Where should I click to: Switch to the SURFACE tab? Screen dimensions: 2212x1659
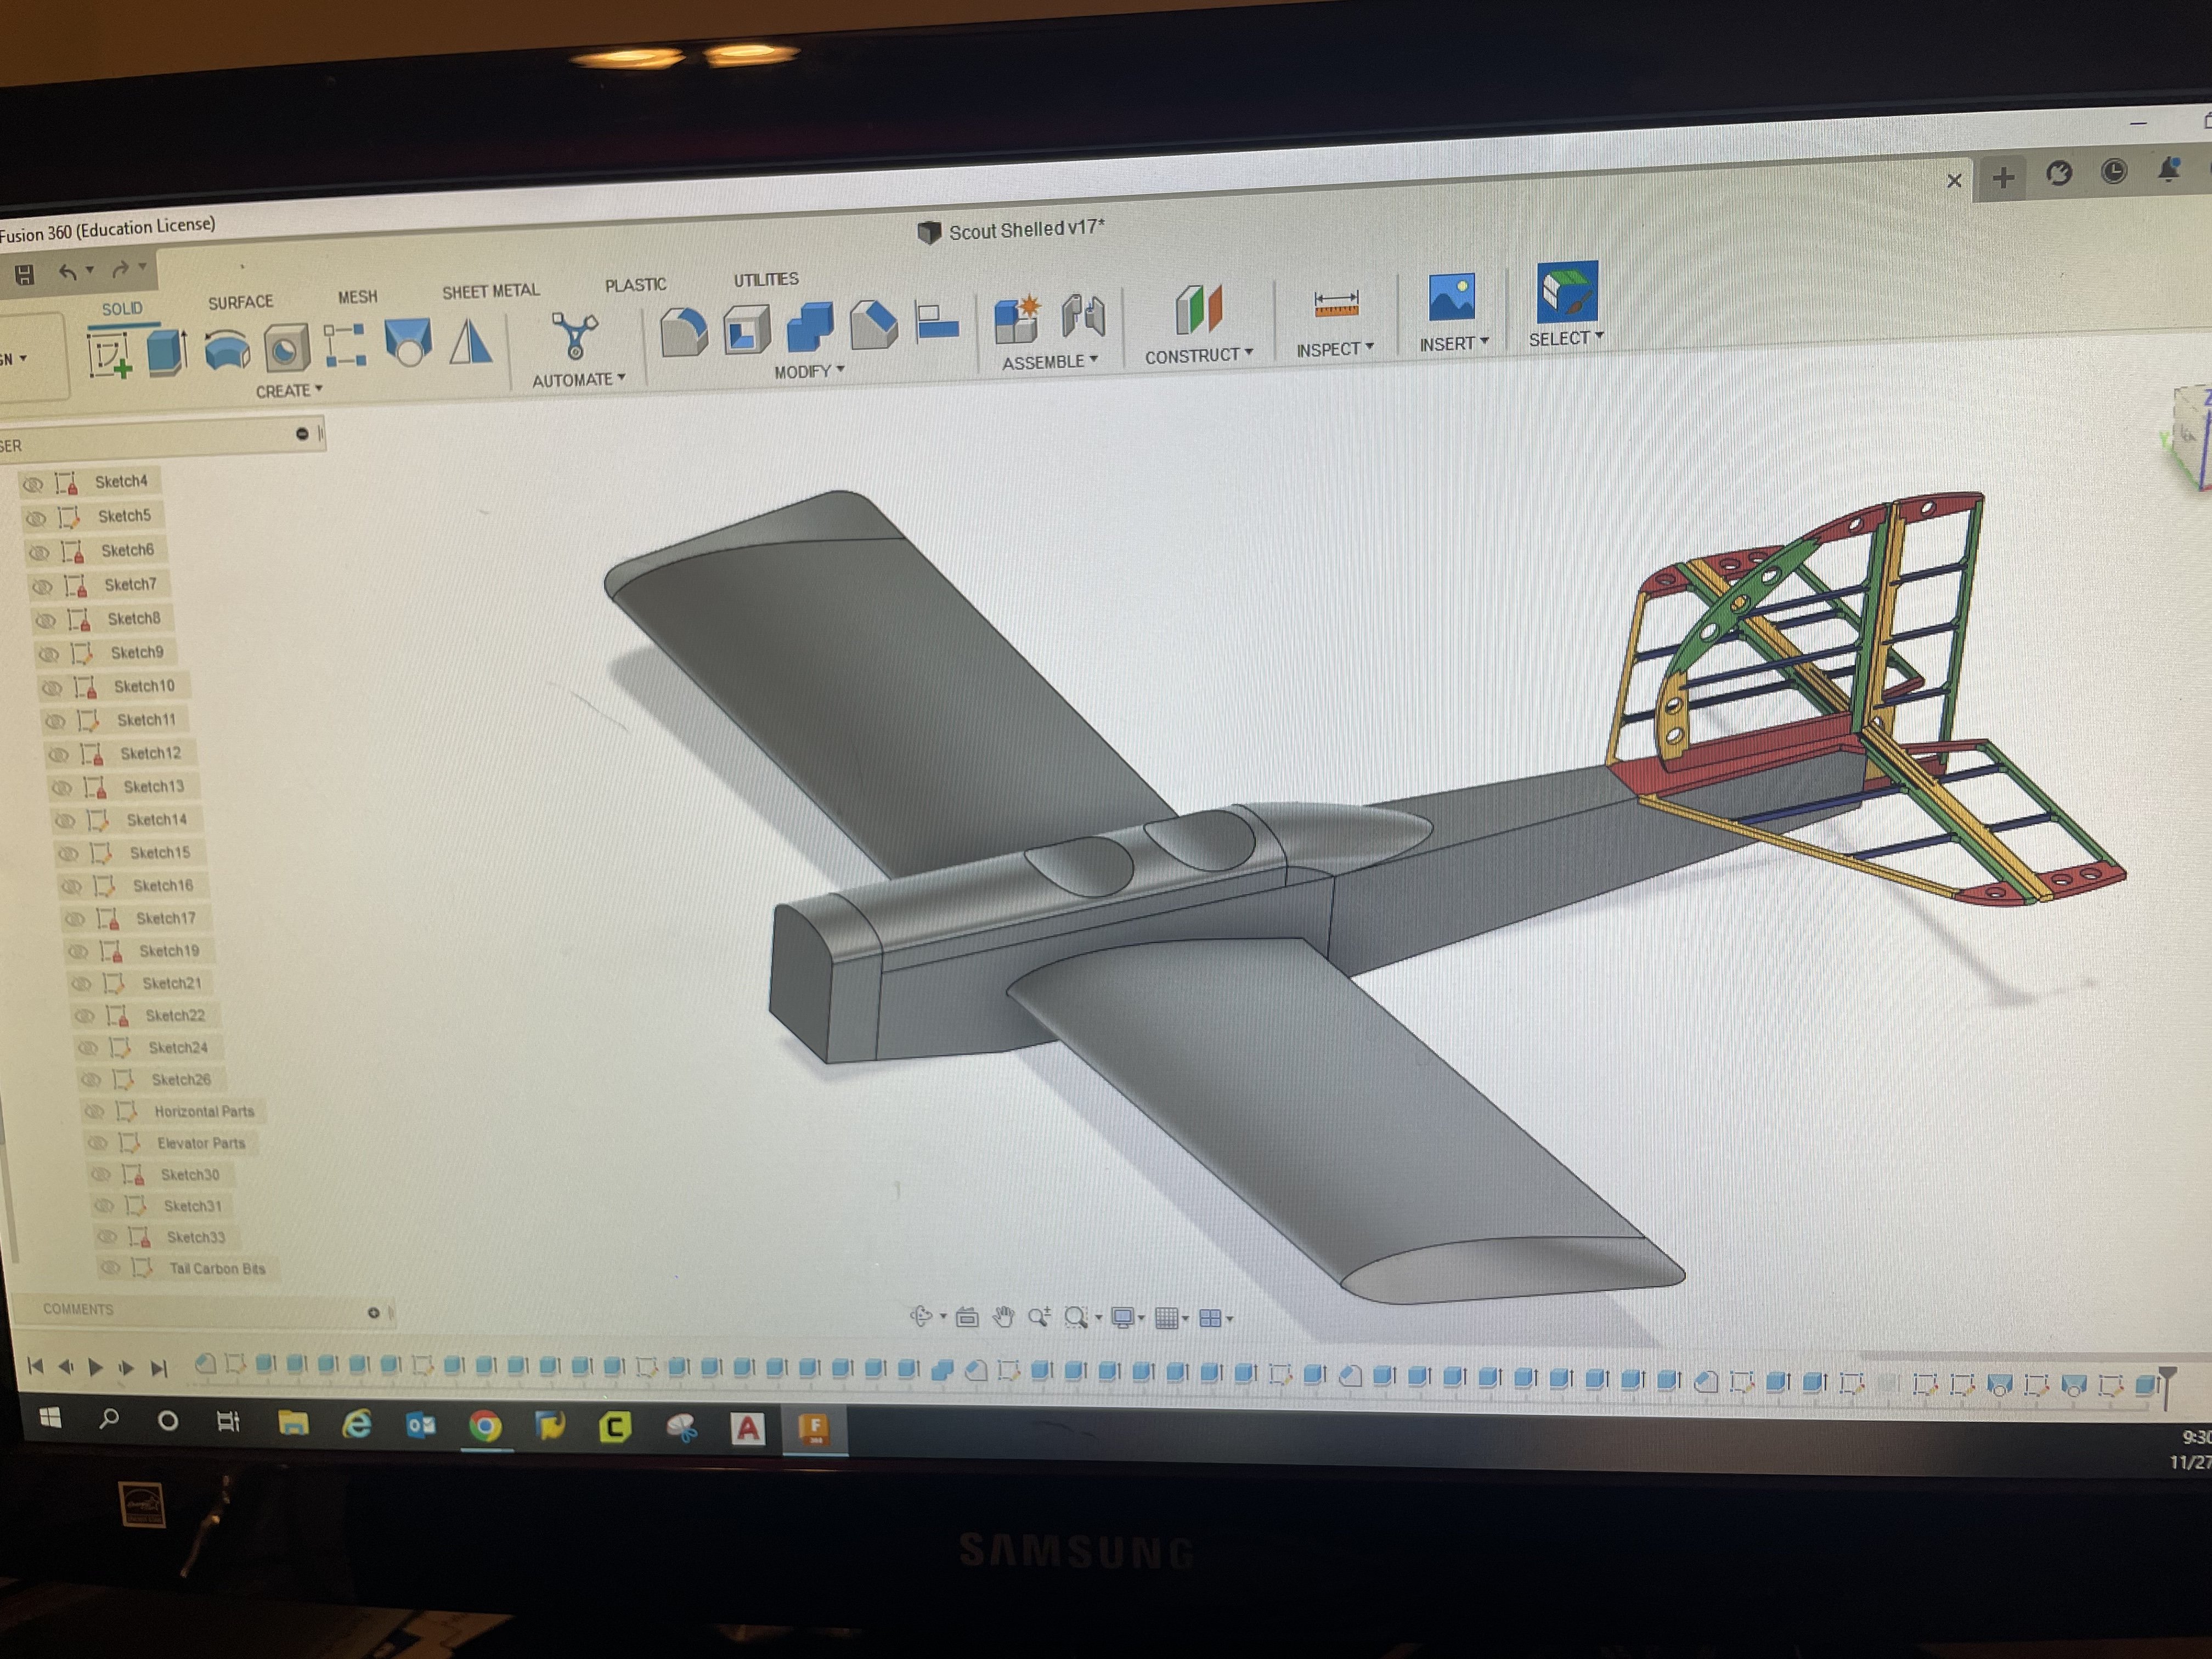240,302
